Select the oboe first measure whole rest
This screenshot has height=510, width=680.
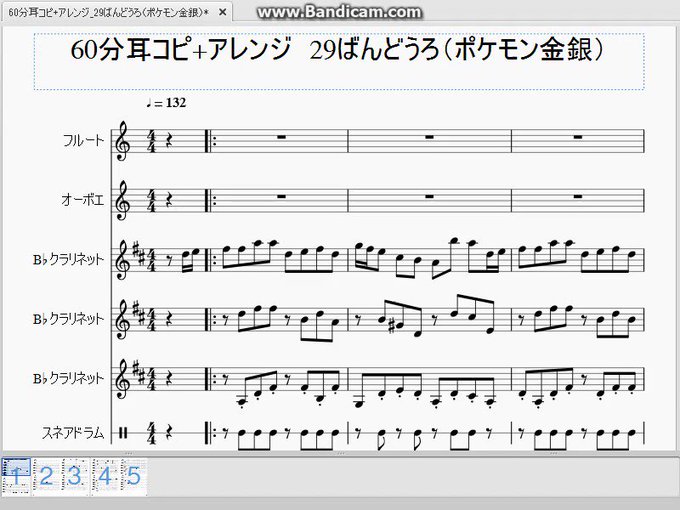pyautogui.click(x=281, y=196)
